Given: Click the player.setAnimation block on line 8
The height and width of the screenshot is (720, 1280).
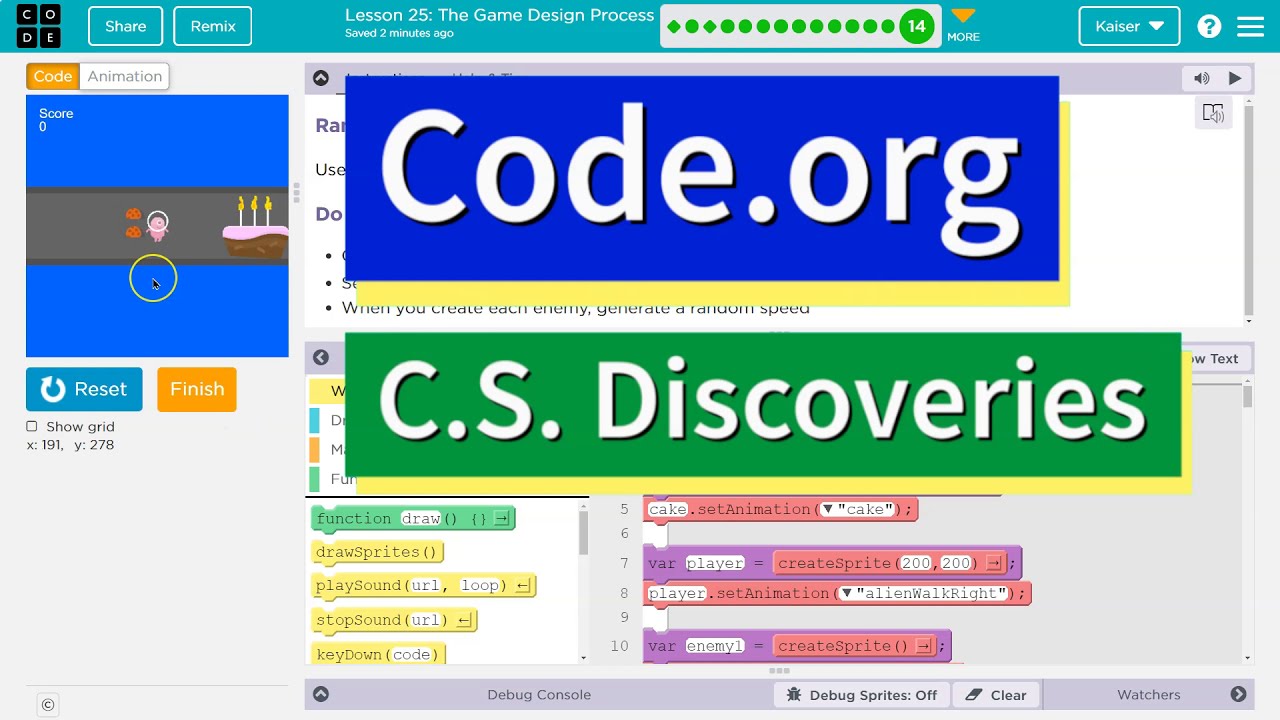Looking at the screenshot, I should click(x=837, y=594).
